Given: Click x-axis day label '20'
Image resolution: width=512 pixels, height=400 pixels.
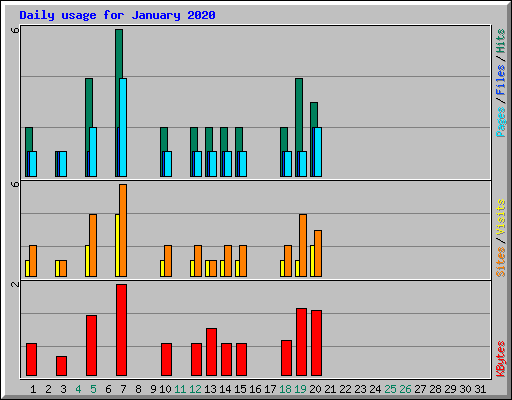Looking at the screenshot, I should coord(315,389).
